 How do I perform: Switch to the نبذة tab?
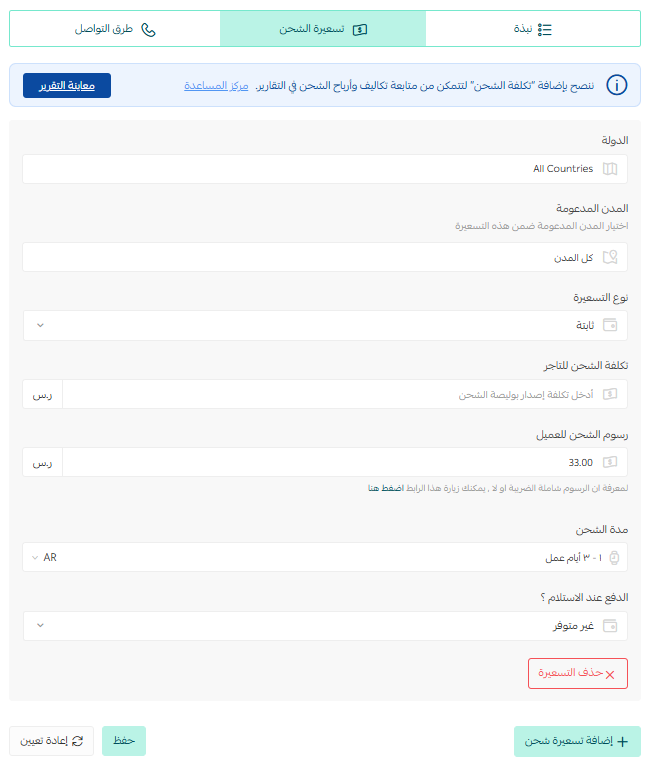pyautogui.click(x=533, y=29)
